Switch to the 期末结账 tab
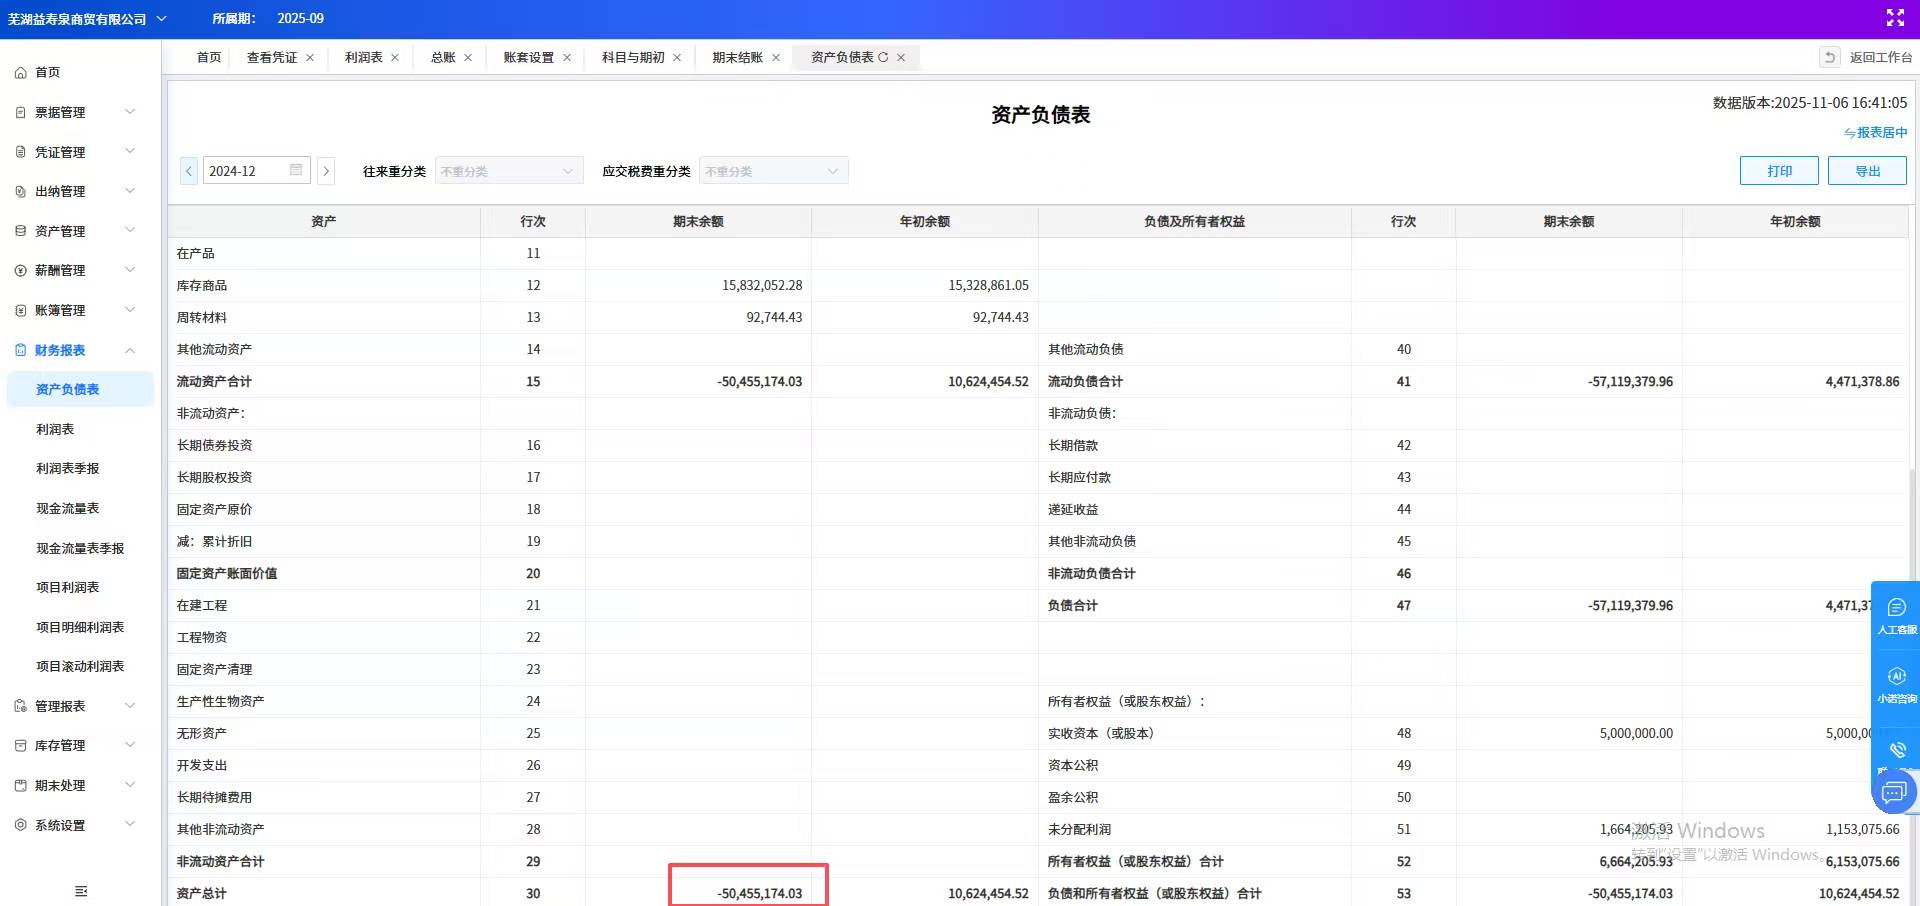Viewport: 1920px width, 906px height. [737, 58]
